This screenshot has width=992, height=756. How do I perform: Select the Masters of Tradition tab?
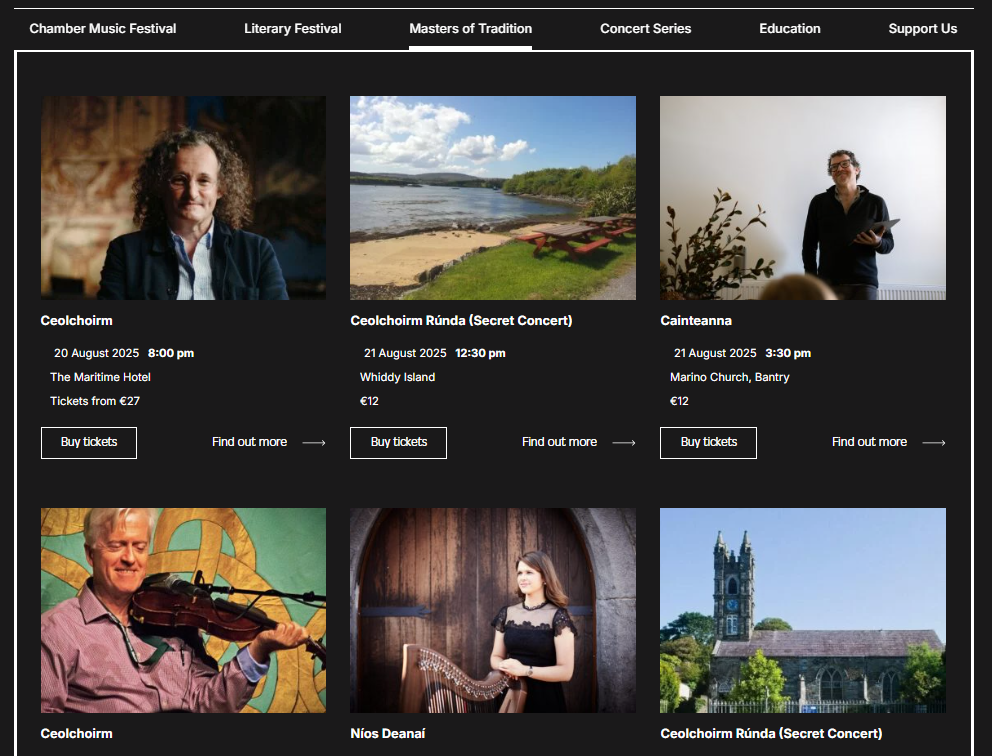click(470, 28)
